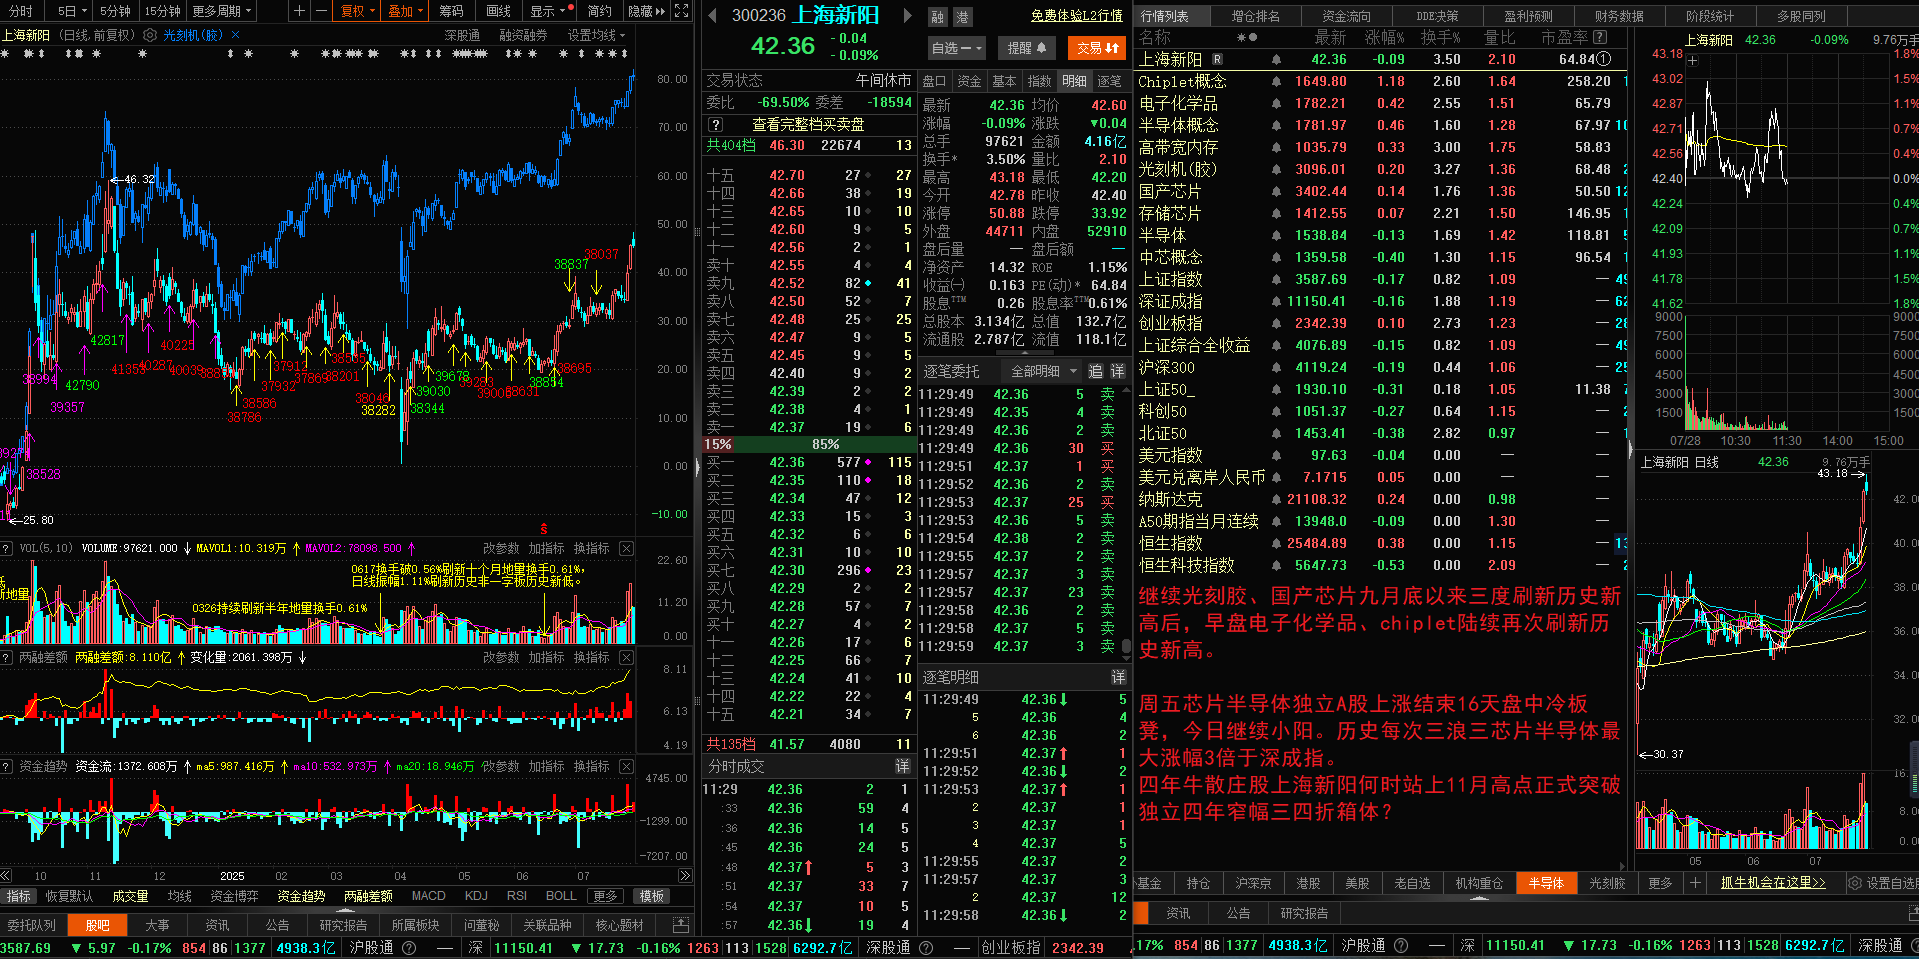Image resolution: width=1919 pixels, height=959 pixels.
Task: Click 更多 indicators button
Action: [605, 896]
